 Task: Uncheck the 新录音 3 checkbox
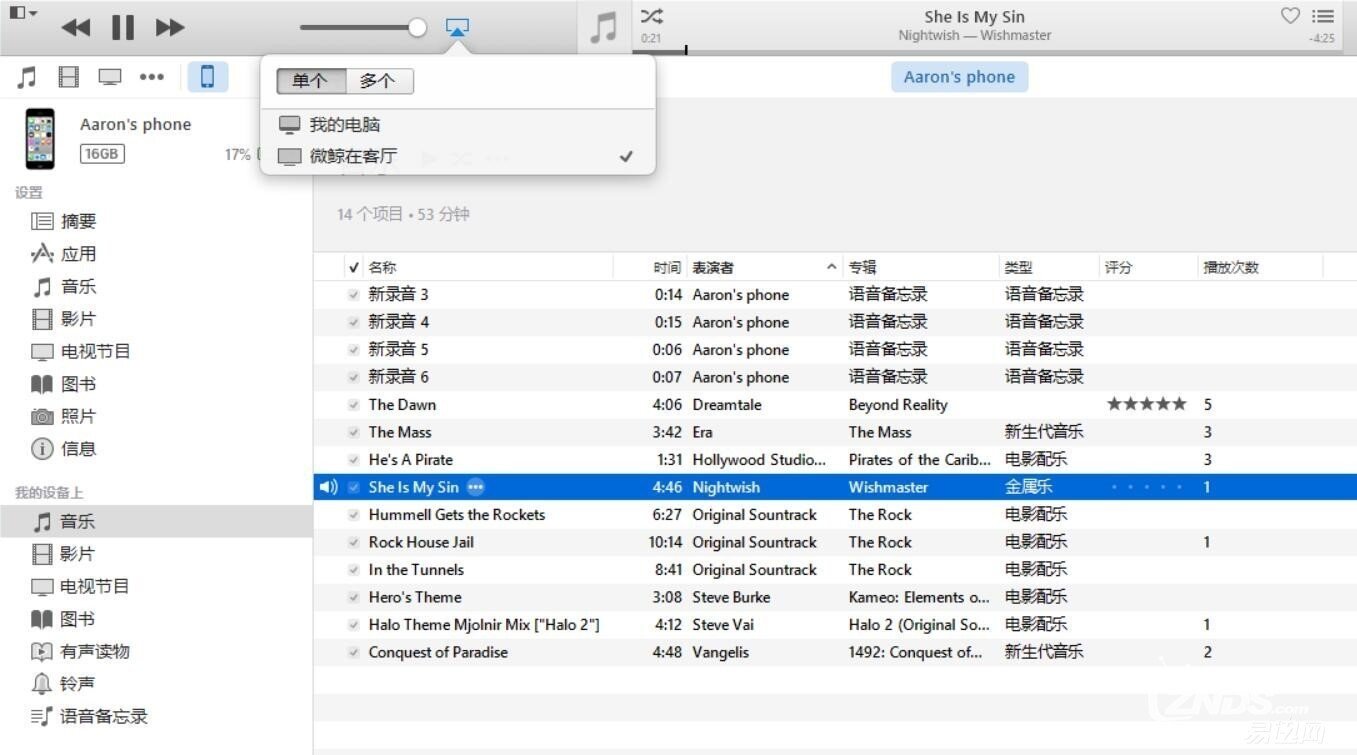coord(354,295)
